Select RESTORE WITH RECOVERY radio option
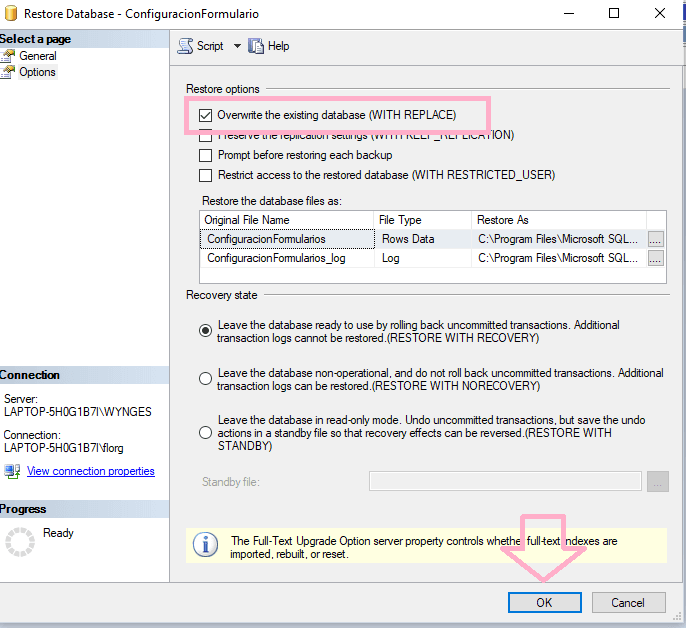The width and height of the screenshot is (686, 628). click(x=206, y=329)
